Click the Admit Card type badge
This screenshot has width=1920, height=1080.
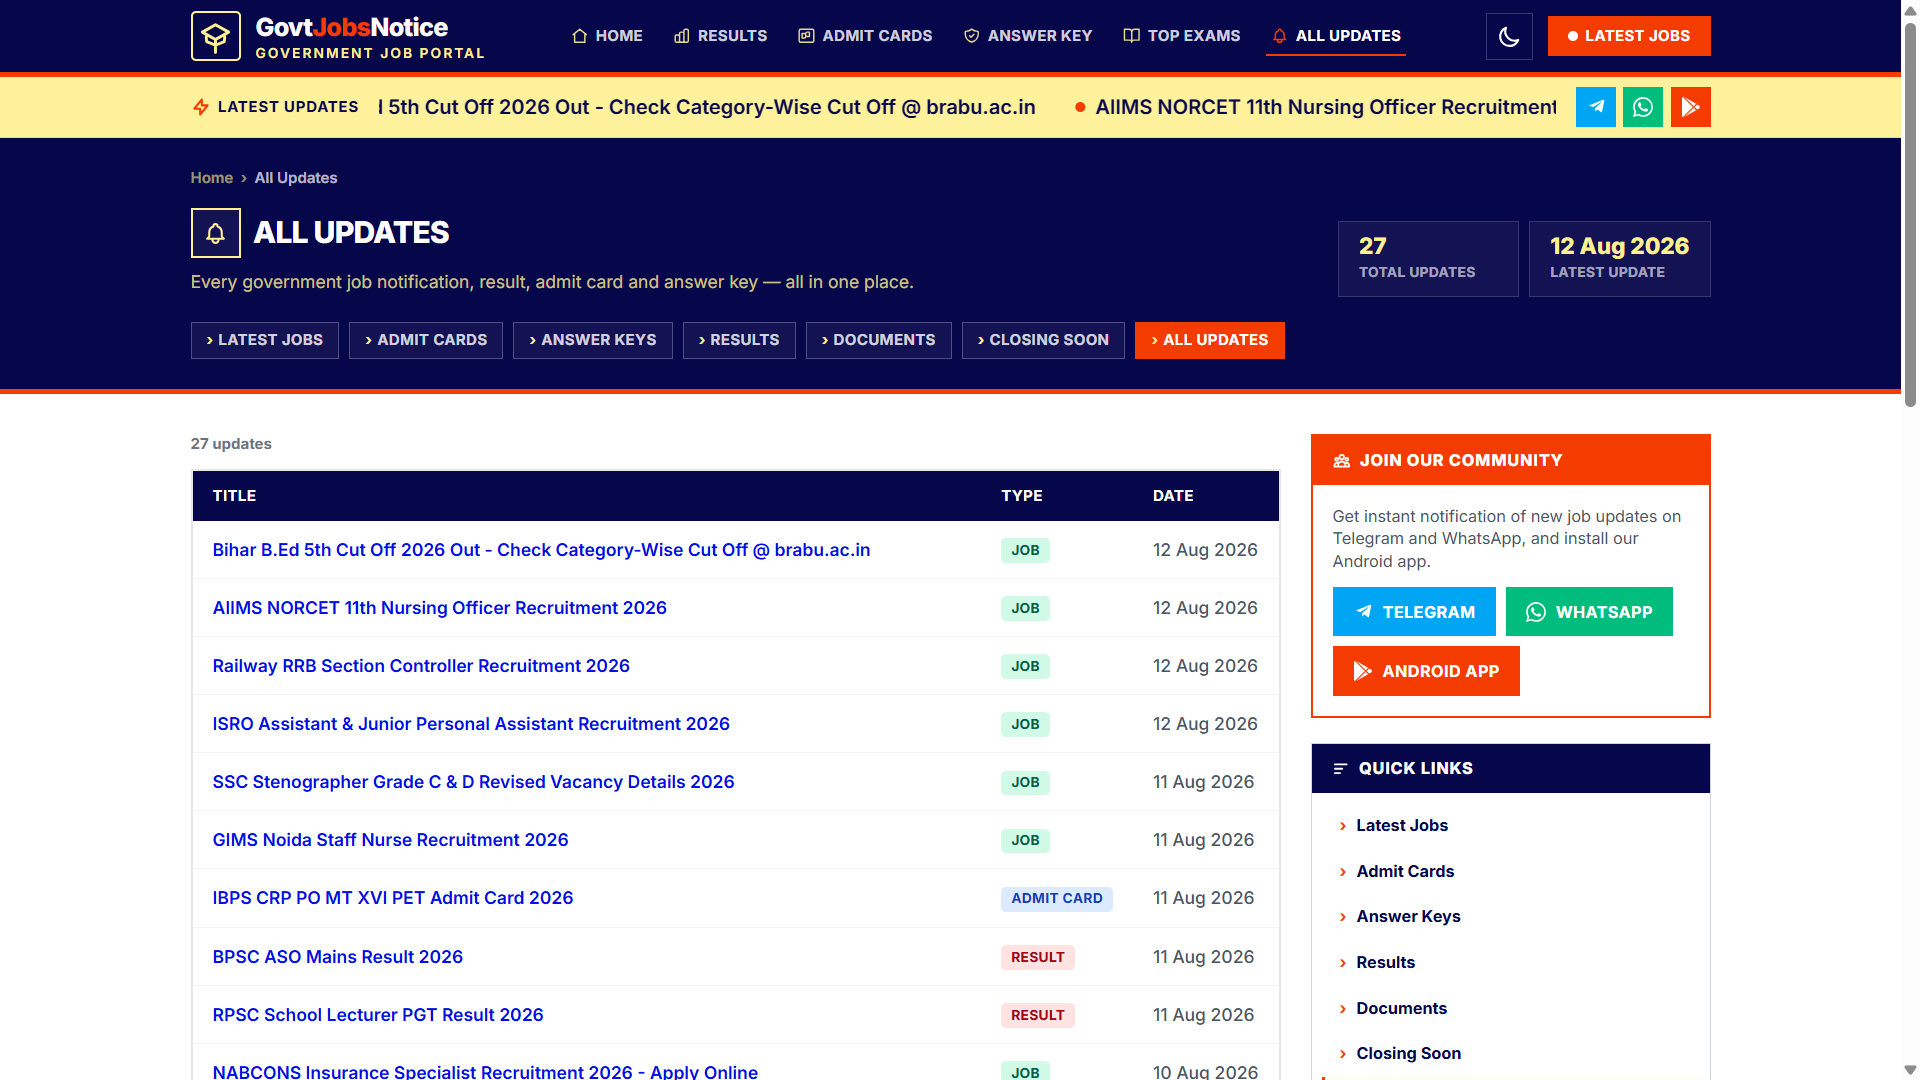click(1057, 898)
